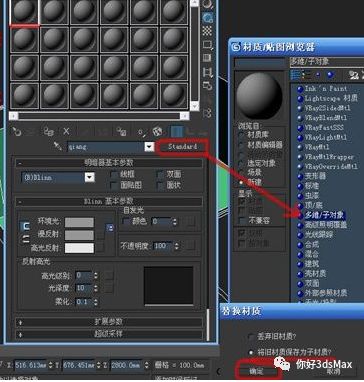The width and height of the screenshot is (364, 382).
Task: Switch browser to View List + Icons
Action: pos(307,75)
